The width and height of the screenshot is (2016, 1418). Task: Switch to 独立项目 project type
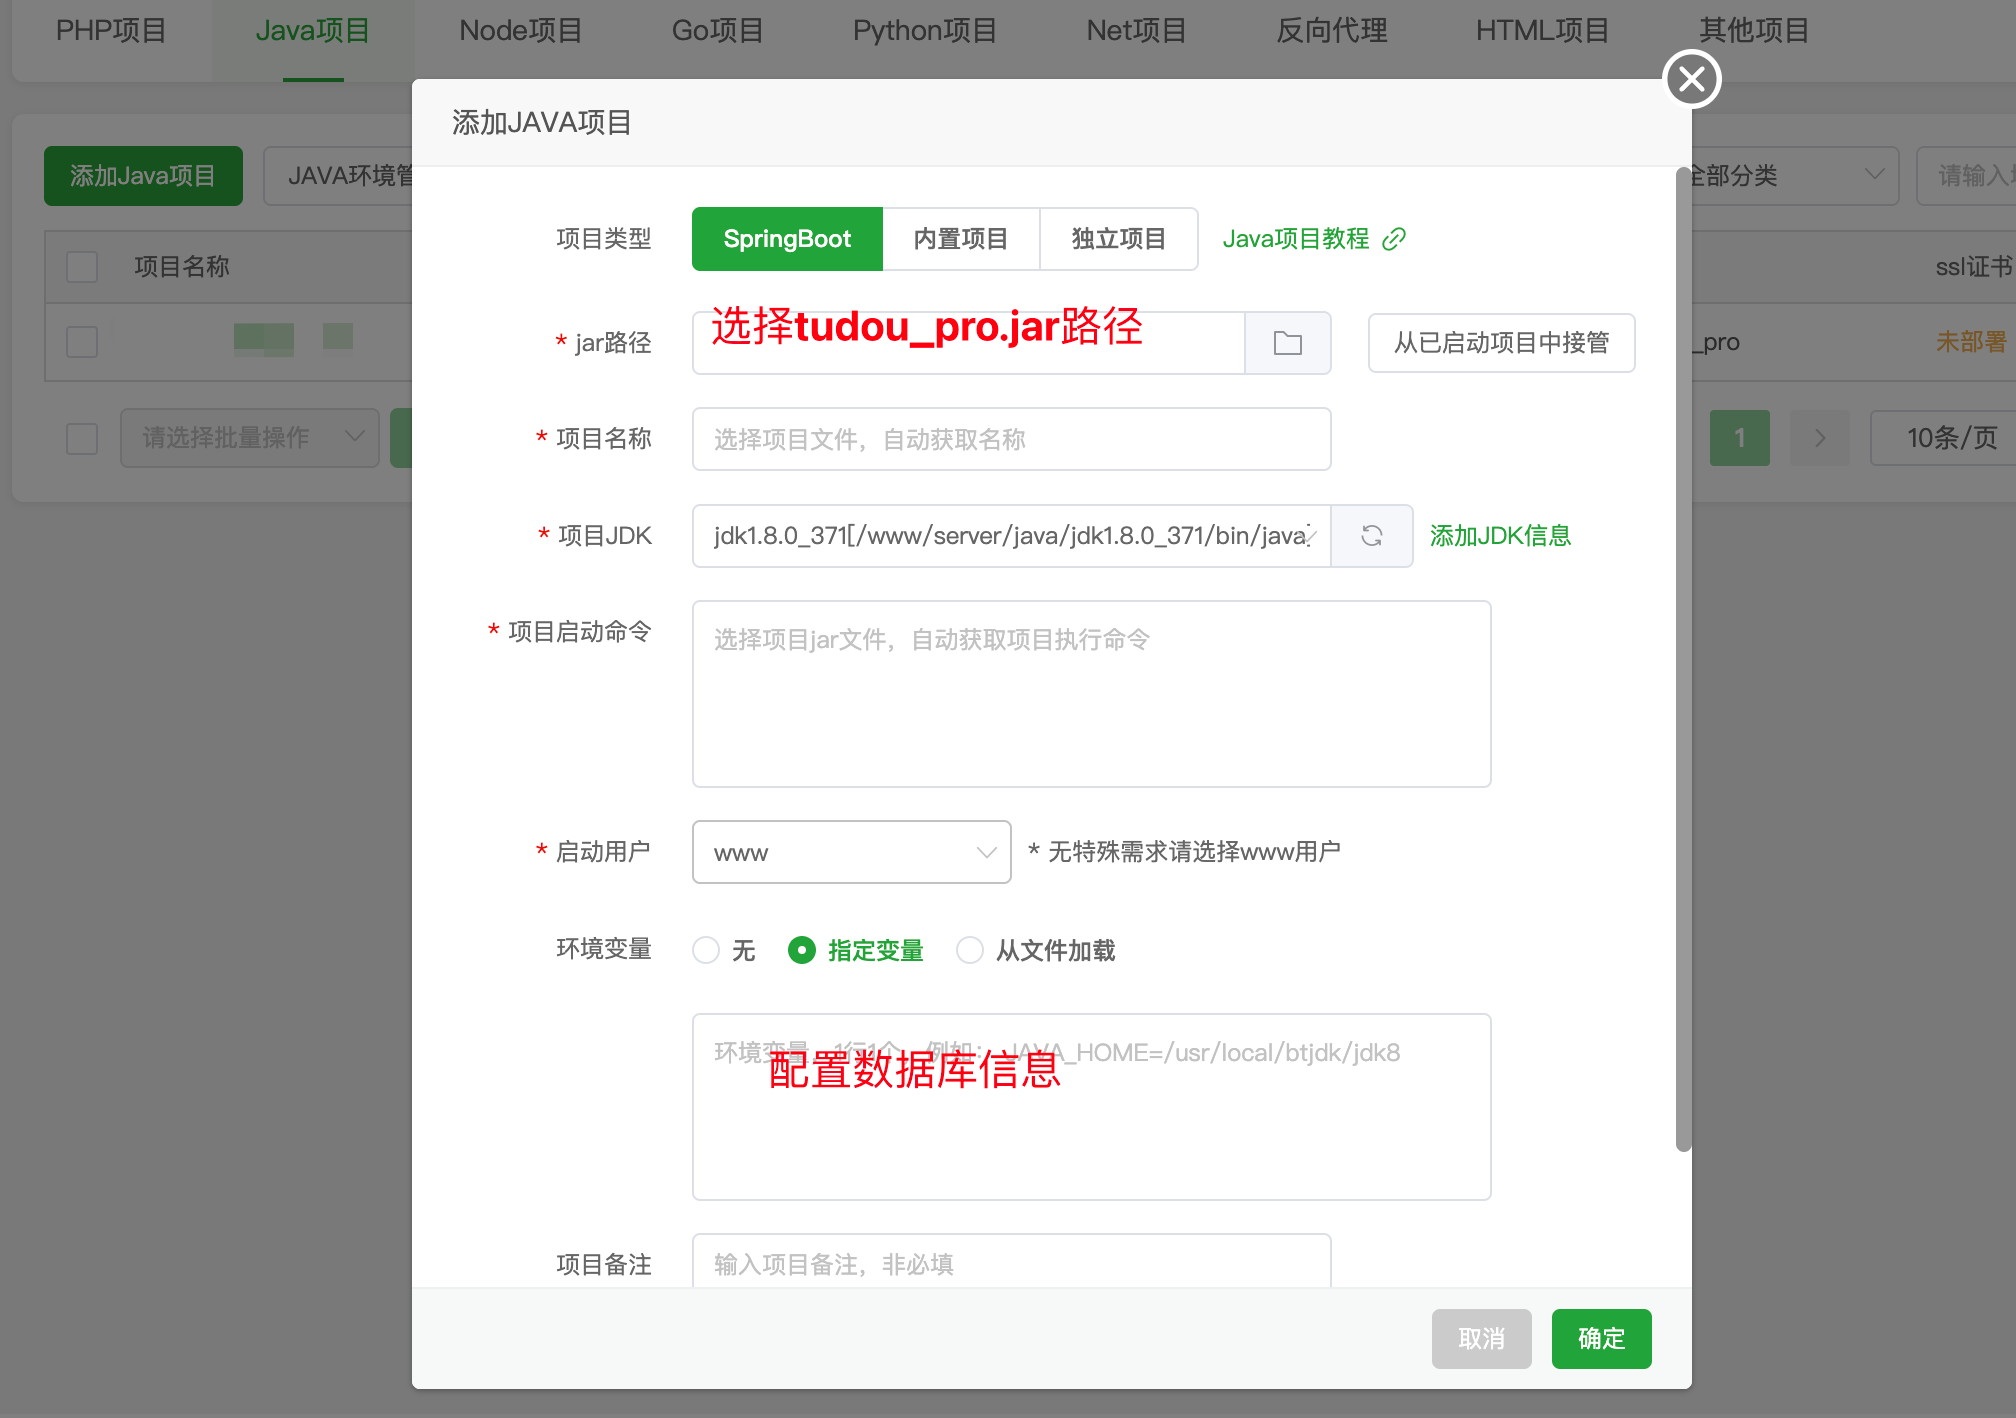point(1118,239)
